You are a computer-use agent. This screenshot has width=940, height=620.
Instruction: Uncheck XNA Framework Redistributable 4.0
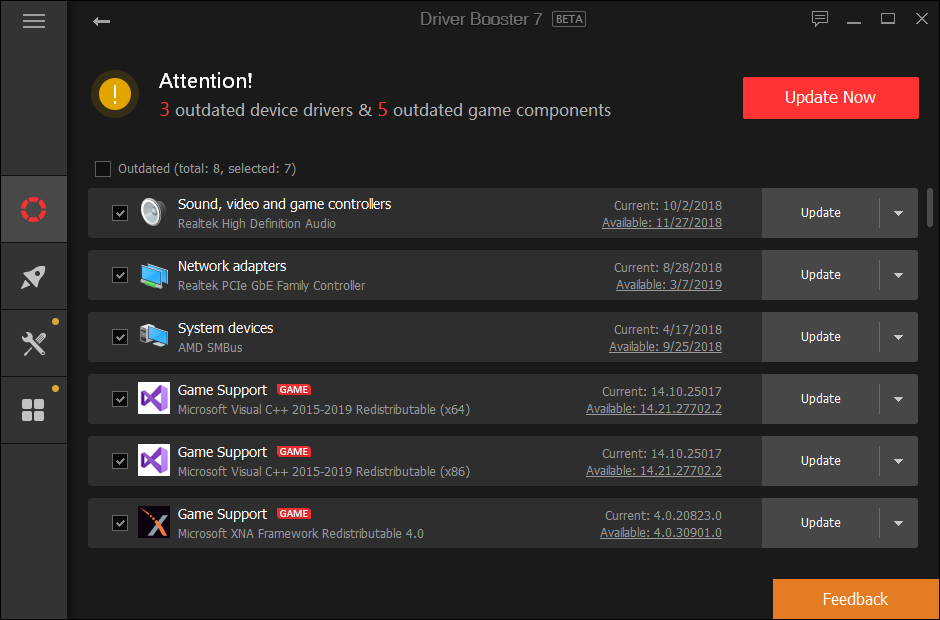tap(120, 523)
